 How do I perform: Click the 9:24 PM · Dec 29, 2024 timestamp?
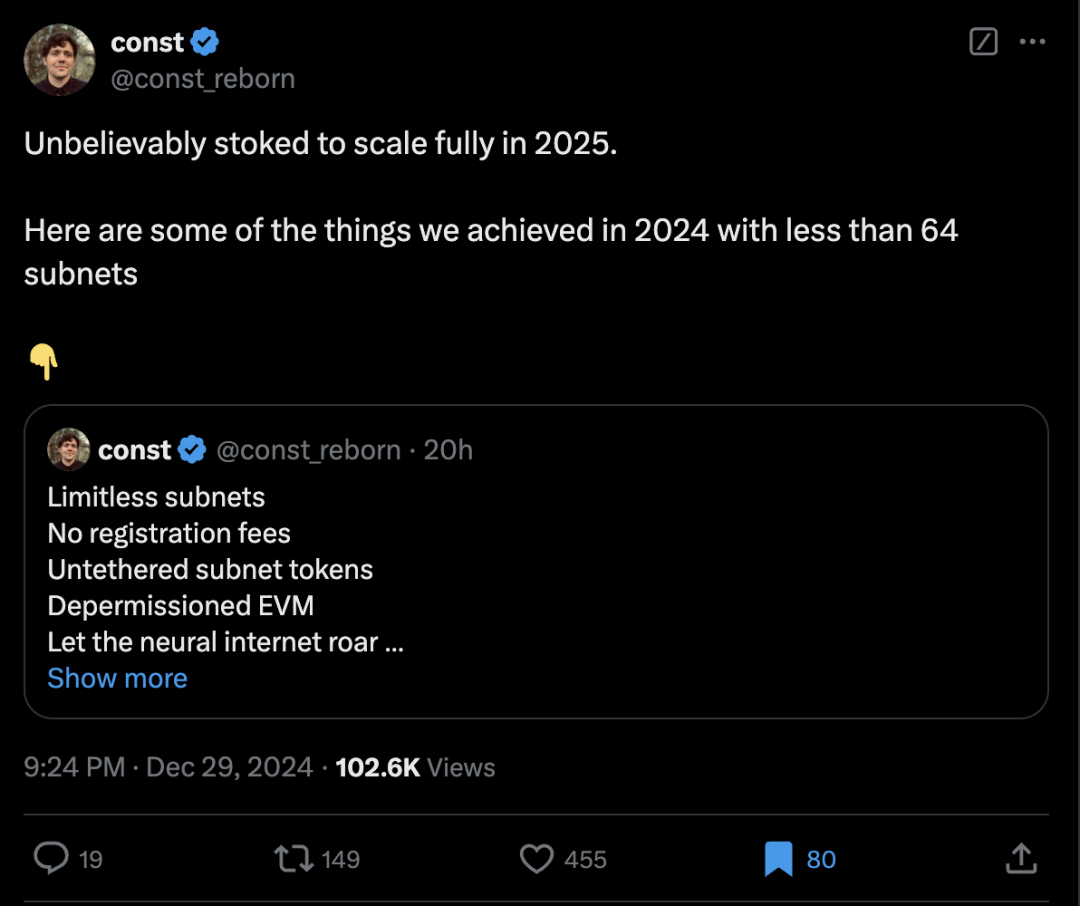coord(168,767)
